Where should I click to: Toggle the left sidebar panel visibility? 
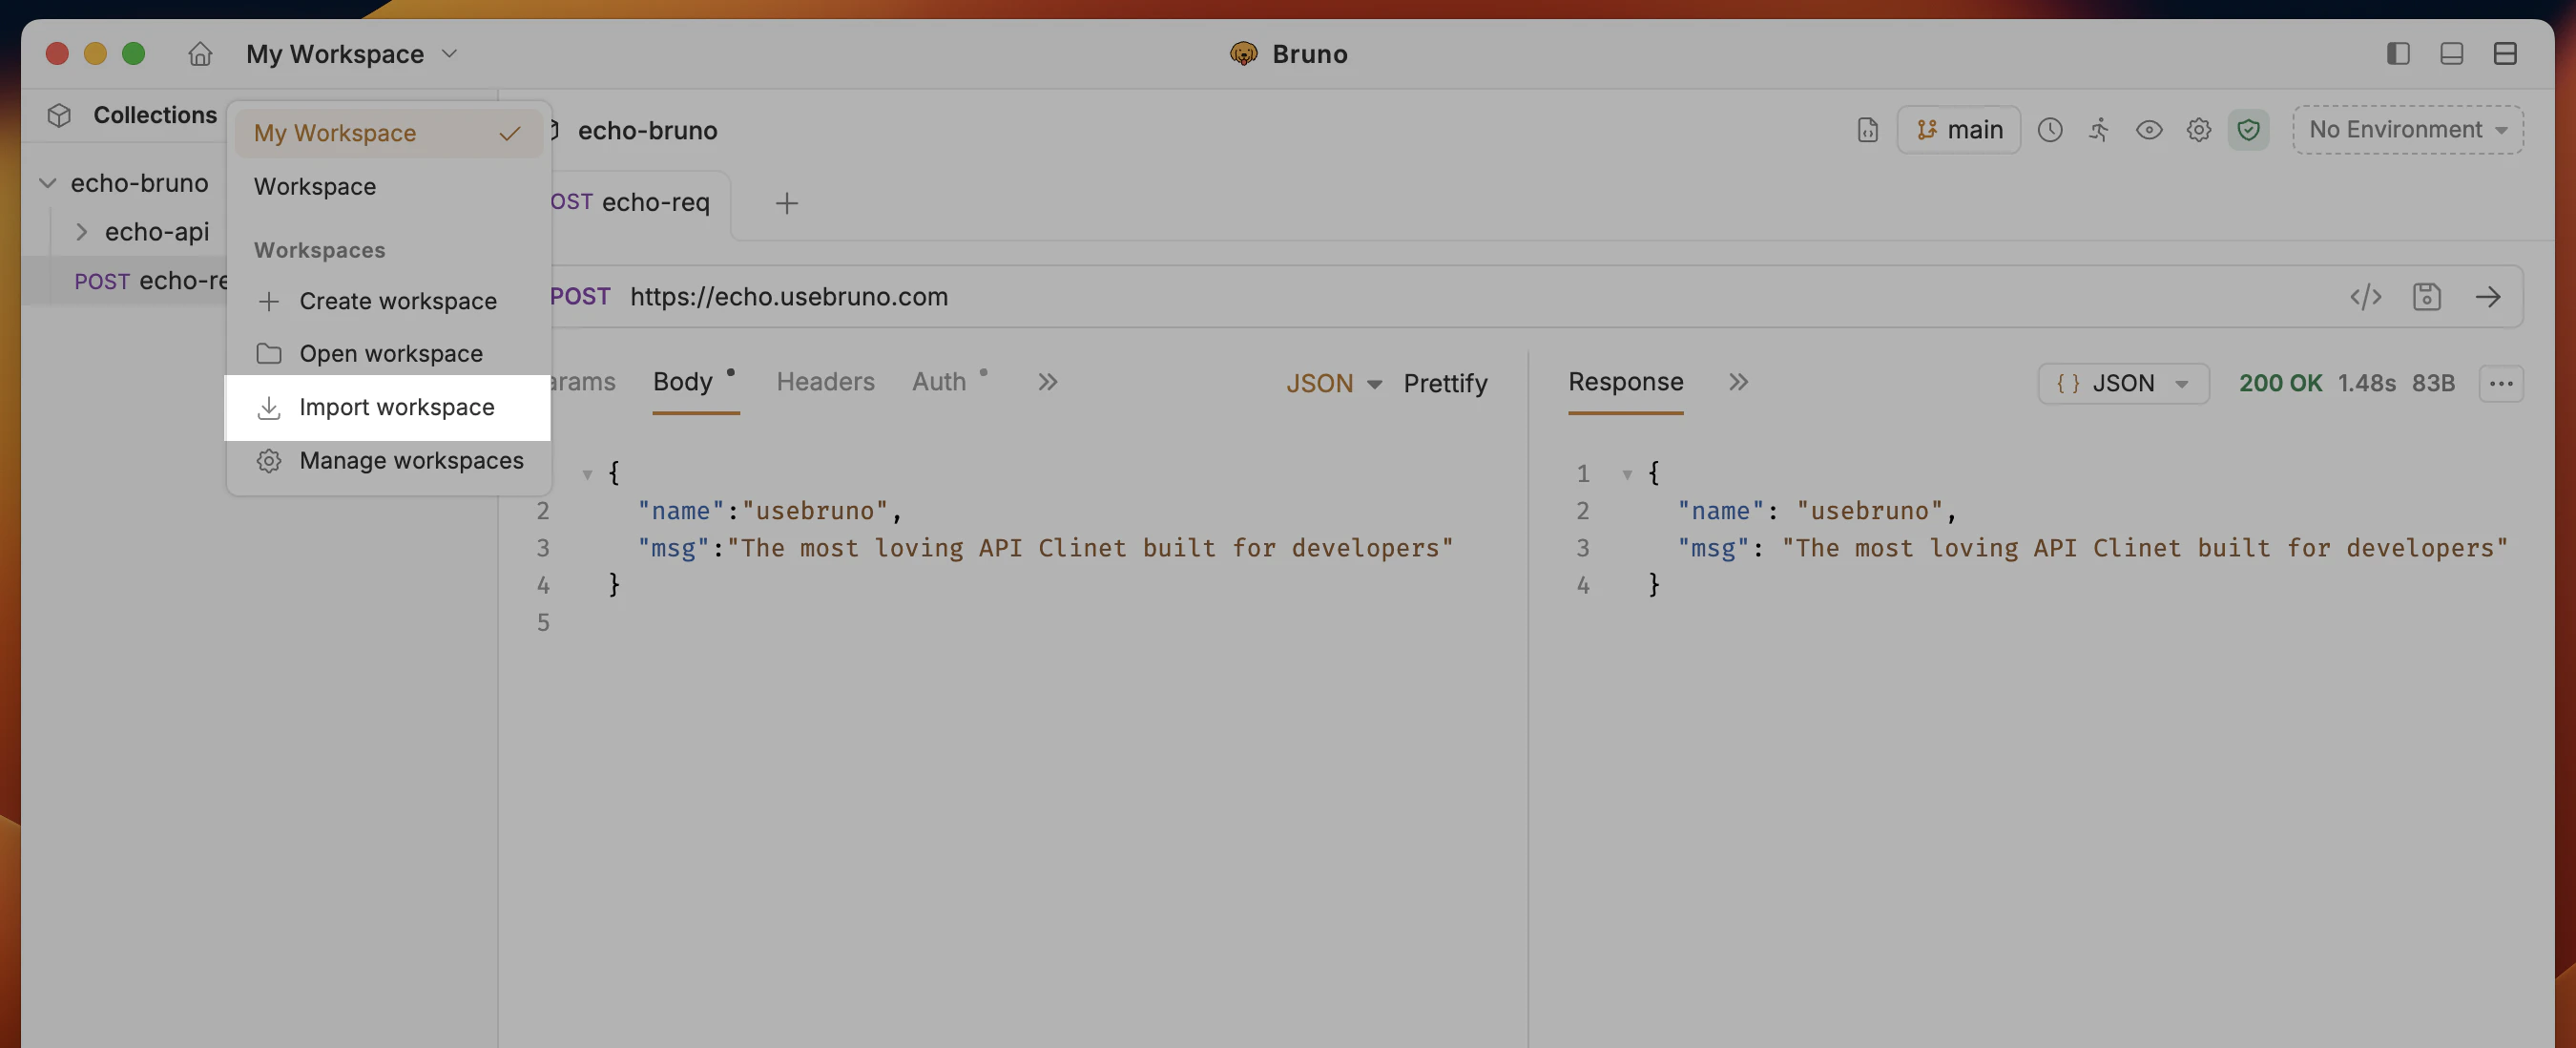[2397, 53]
